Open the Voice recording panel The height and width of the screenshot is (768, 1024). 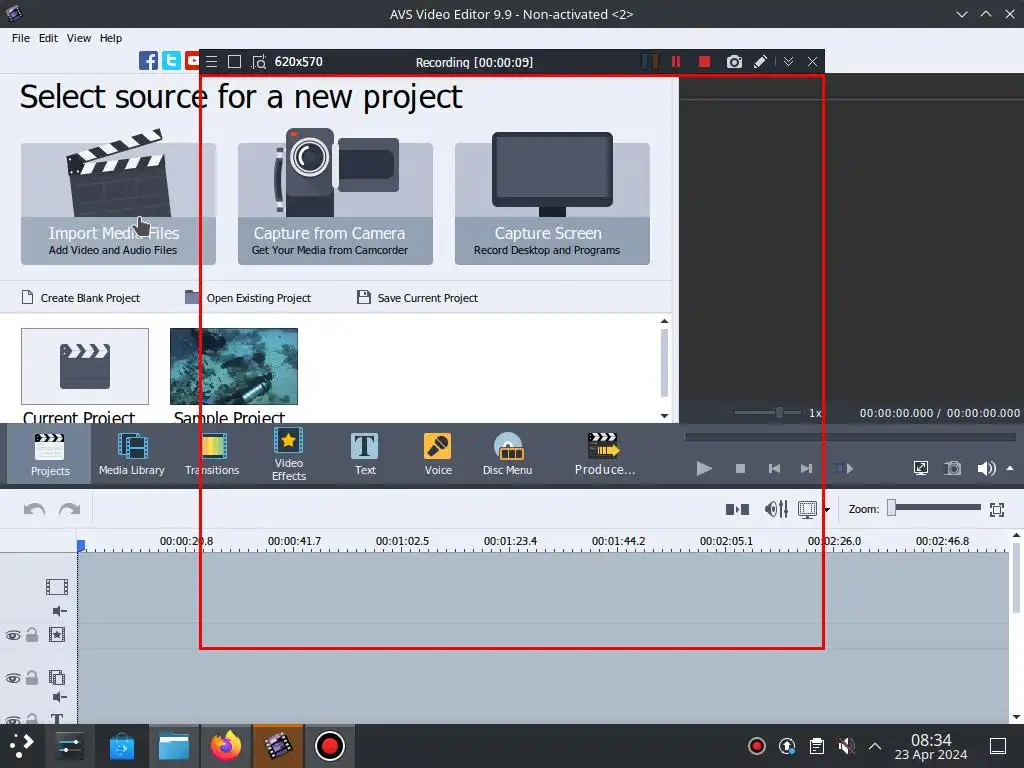coord(438,454)
